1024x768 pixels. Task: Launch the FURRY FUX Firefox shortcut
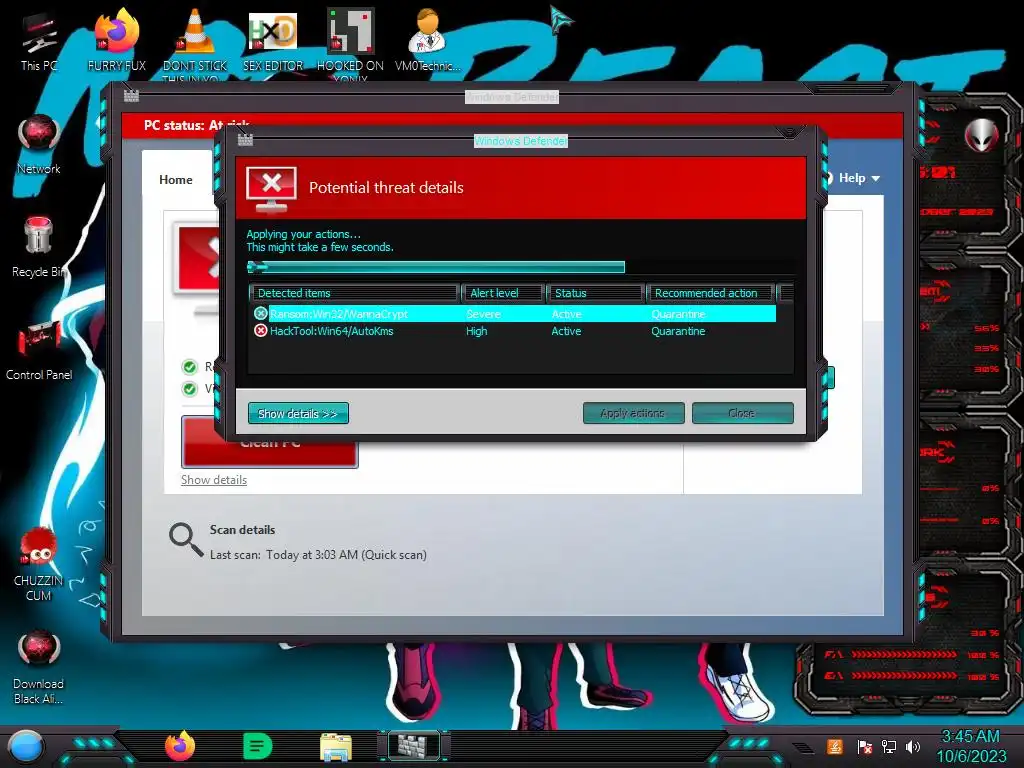coord(116,40)
